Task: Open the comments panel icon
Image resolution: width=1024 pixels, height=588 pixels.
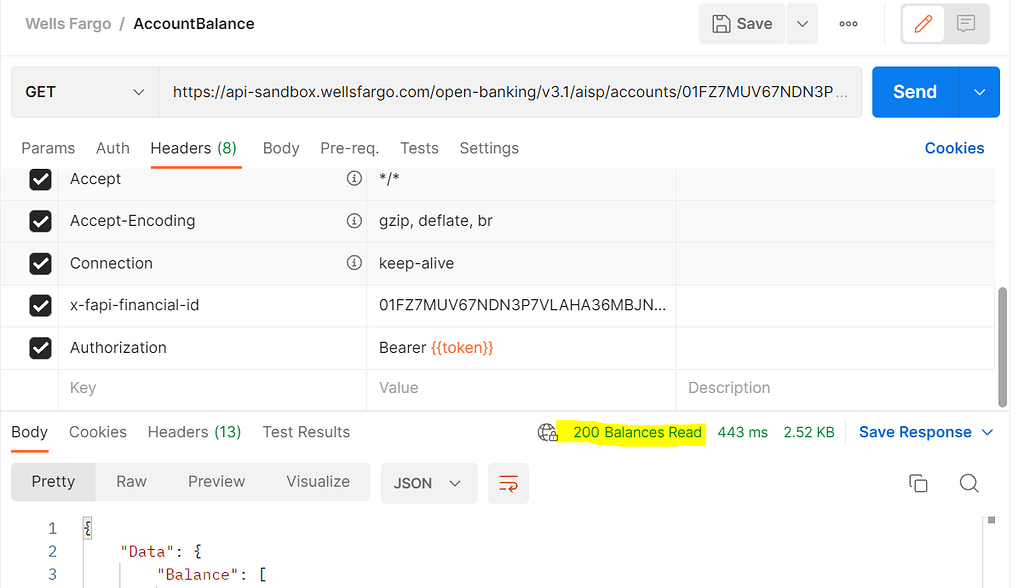Action: click(x=965, y=23)
